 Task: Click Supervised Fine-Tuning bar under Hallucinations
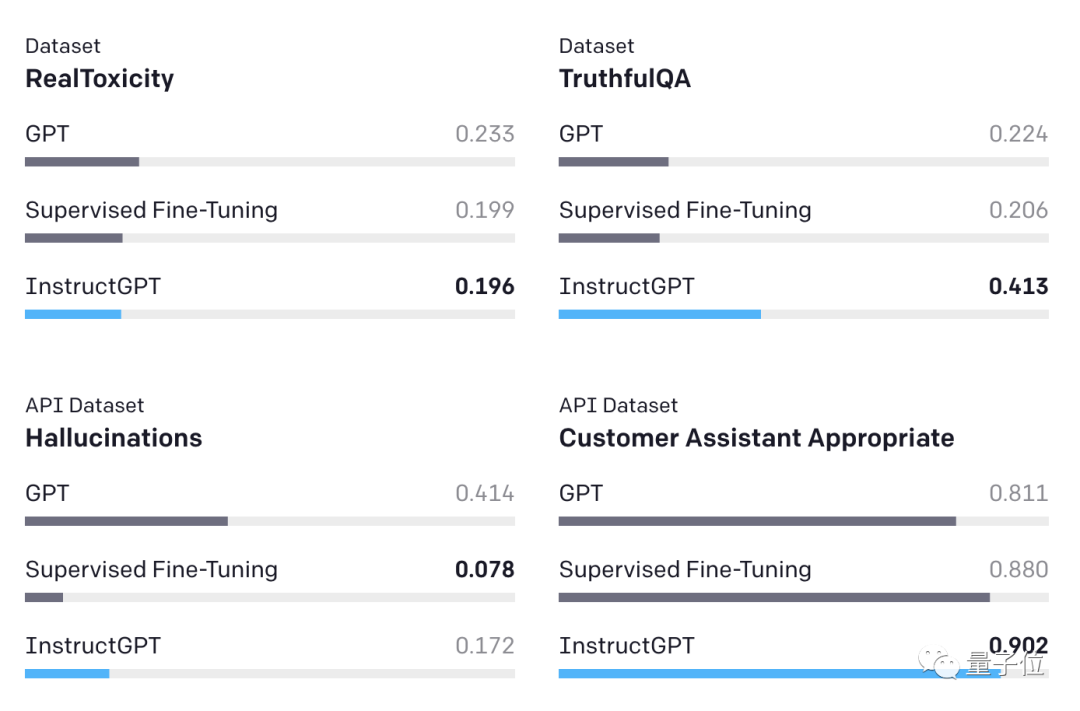(44, 597)
